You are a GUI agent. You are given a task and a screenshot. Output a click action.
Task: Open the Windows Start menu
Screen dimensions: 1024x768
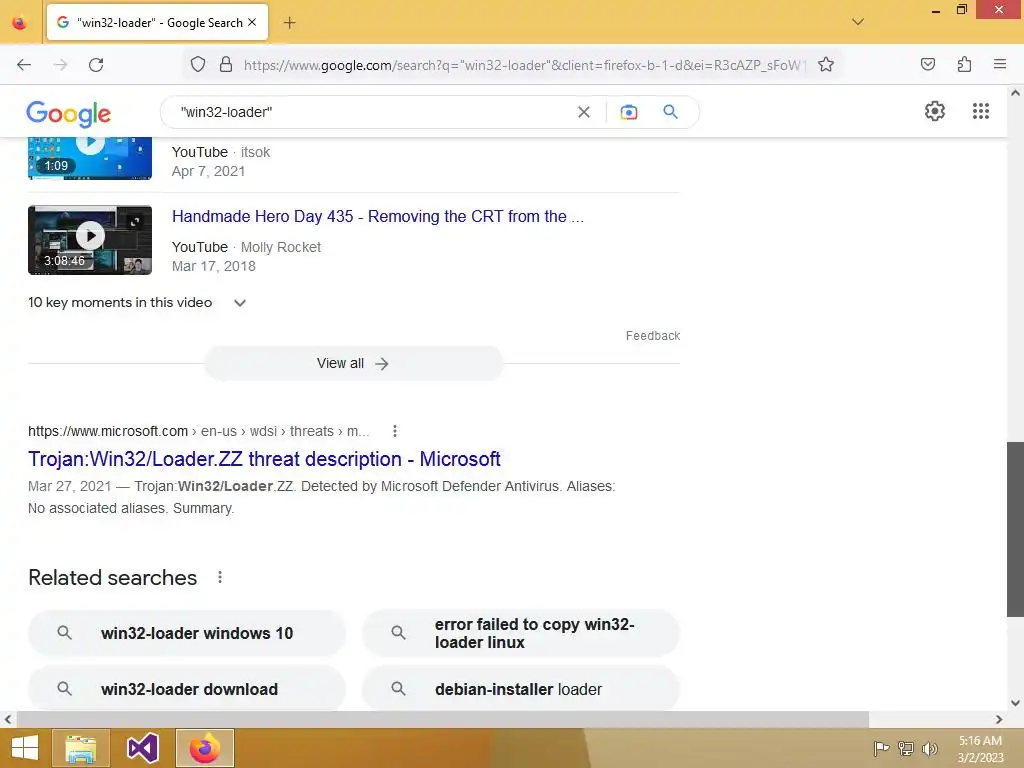coord(25,748)
